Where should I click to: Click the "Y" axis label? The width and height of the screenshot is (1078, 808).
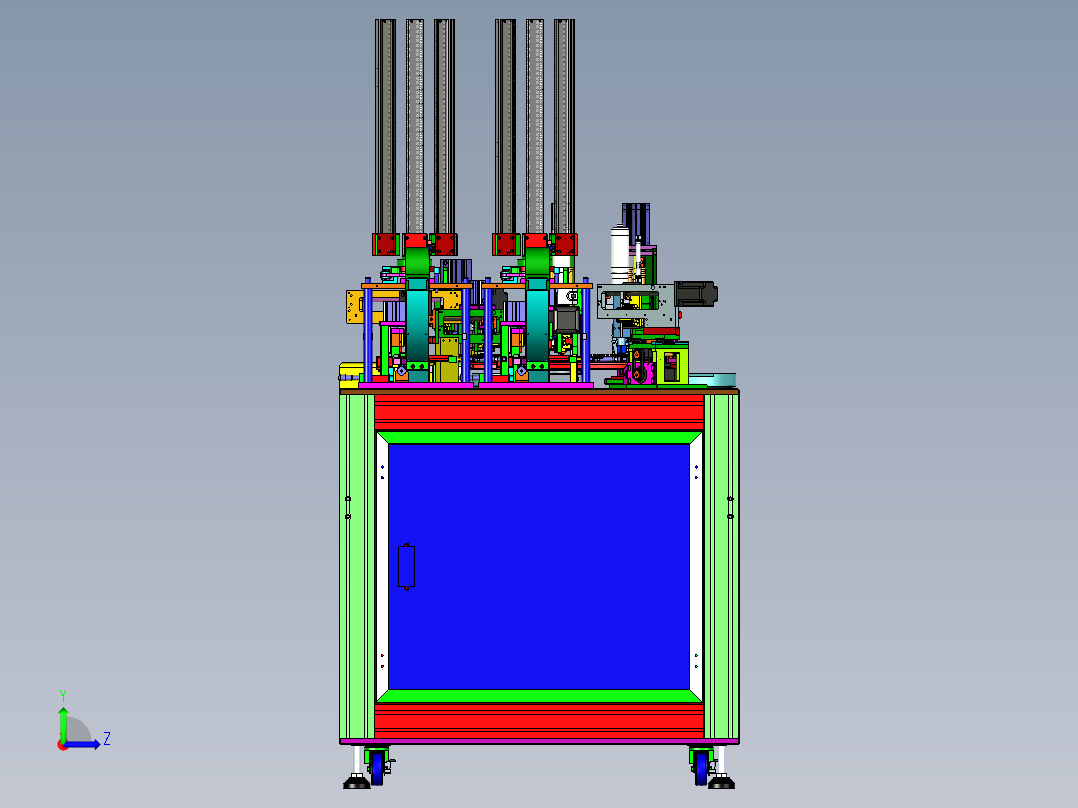pos(63,695)
